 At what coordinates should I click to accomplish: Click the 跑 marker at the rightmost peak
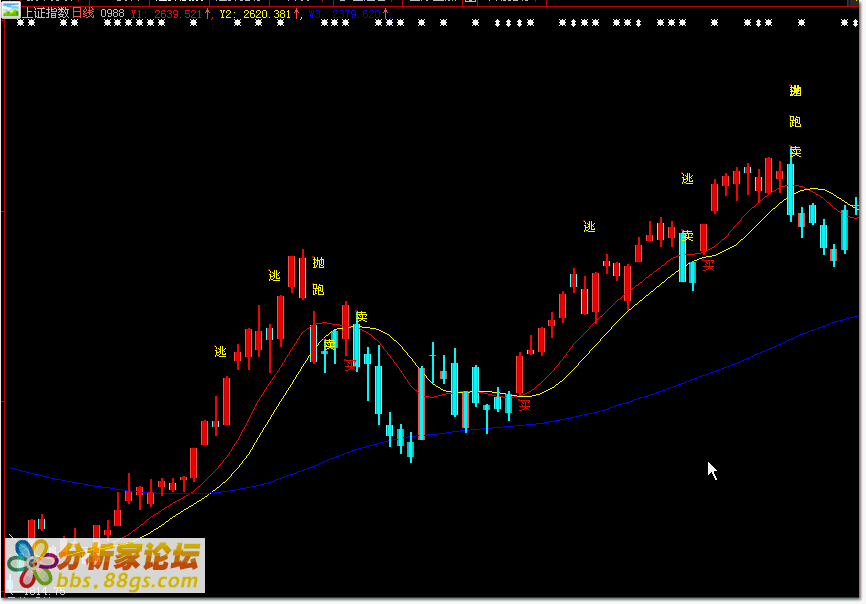[x=795, y=121]
